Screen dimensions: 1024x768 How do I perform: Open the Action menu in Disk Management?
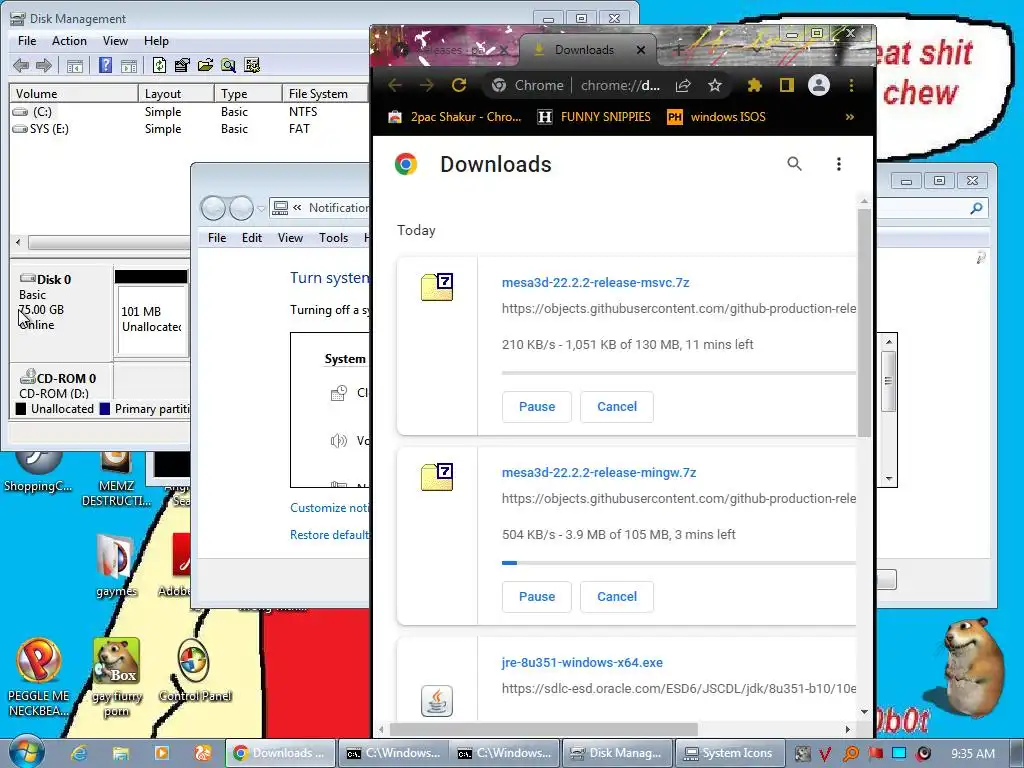(69, 40)
